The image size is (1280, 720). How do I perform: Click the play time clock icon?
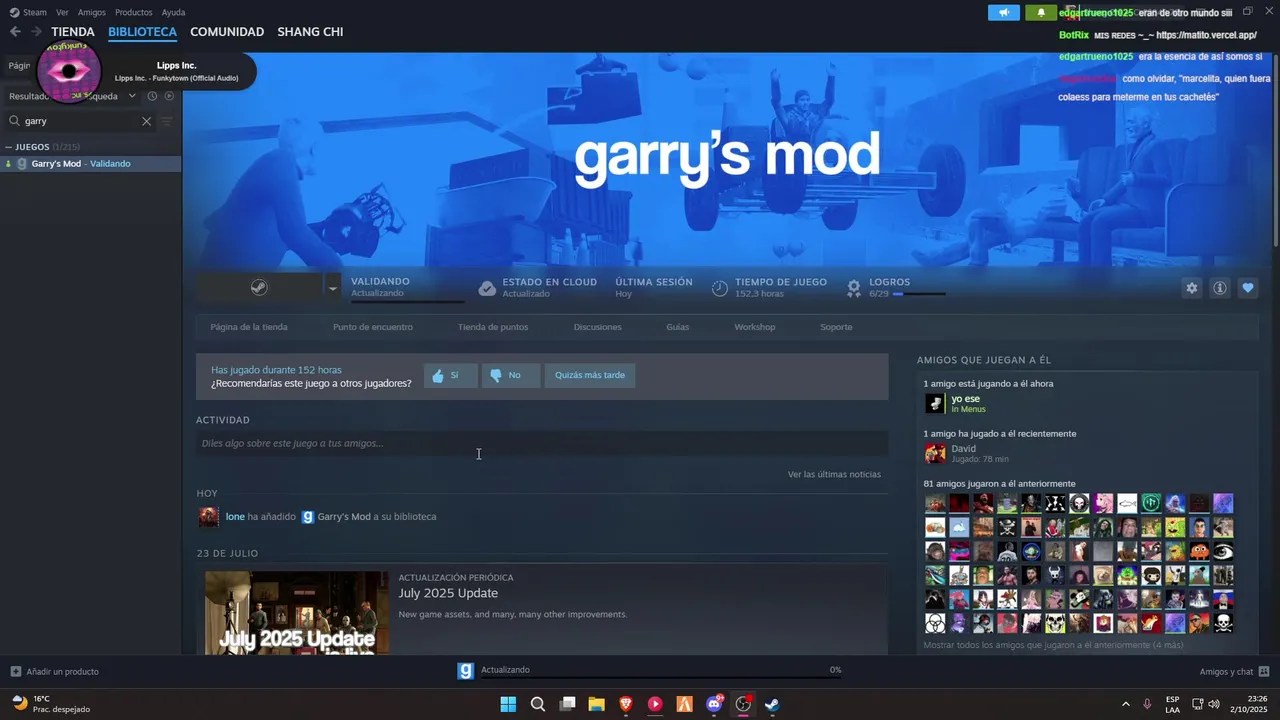(720, 288)
